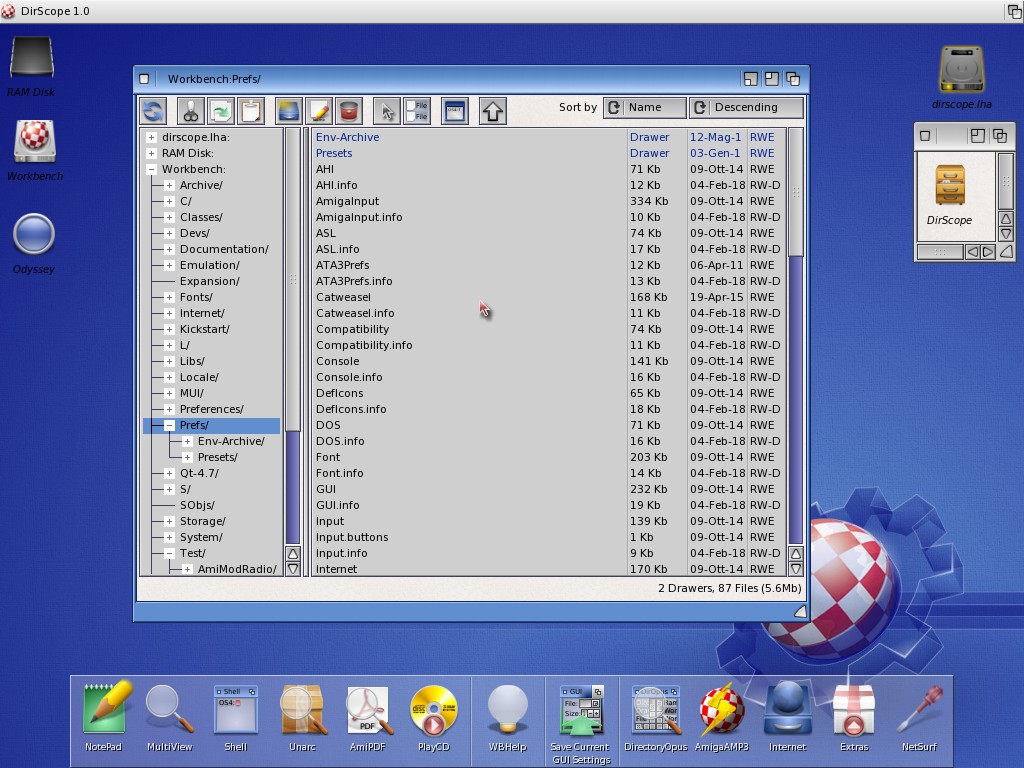Expand the dirscope.lha: tree node
This screenshot has height=768, width=1024.
(x=151, y=137)
